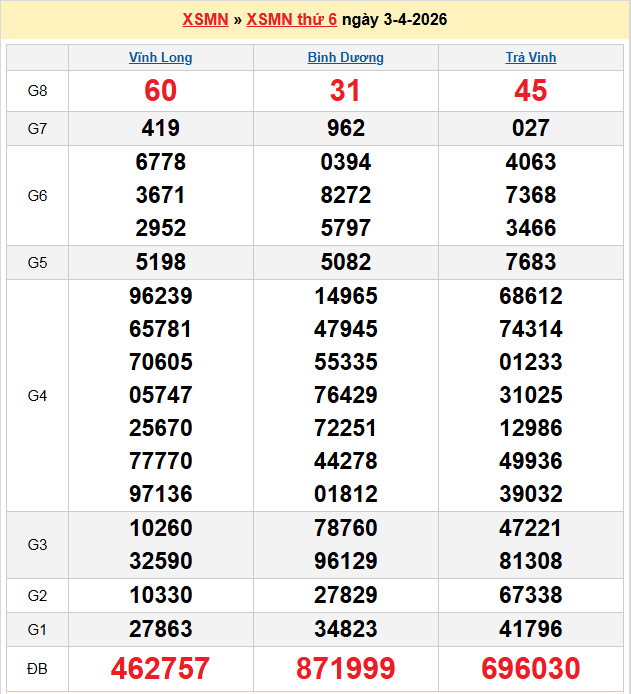Click G3 result 78760
The image size is (631, 694).
pyautogui.click(x=345, y=528)
